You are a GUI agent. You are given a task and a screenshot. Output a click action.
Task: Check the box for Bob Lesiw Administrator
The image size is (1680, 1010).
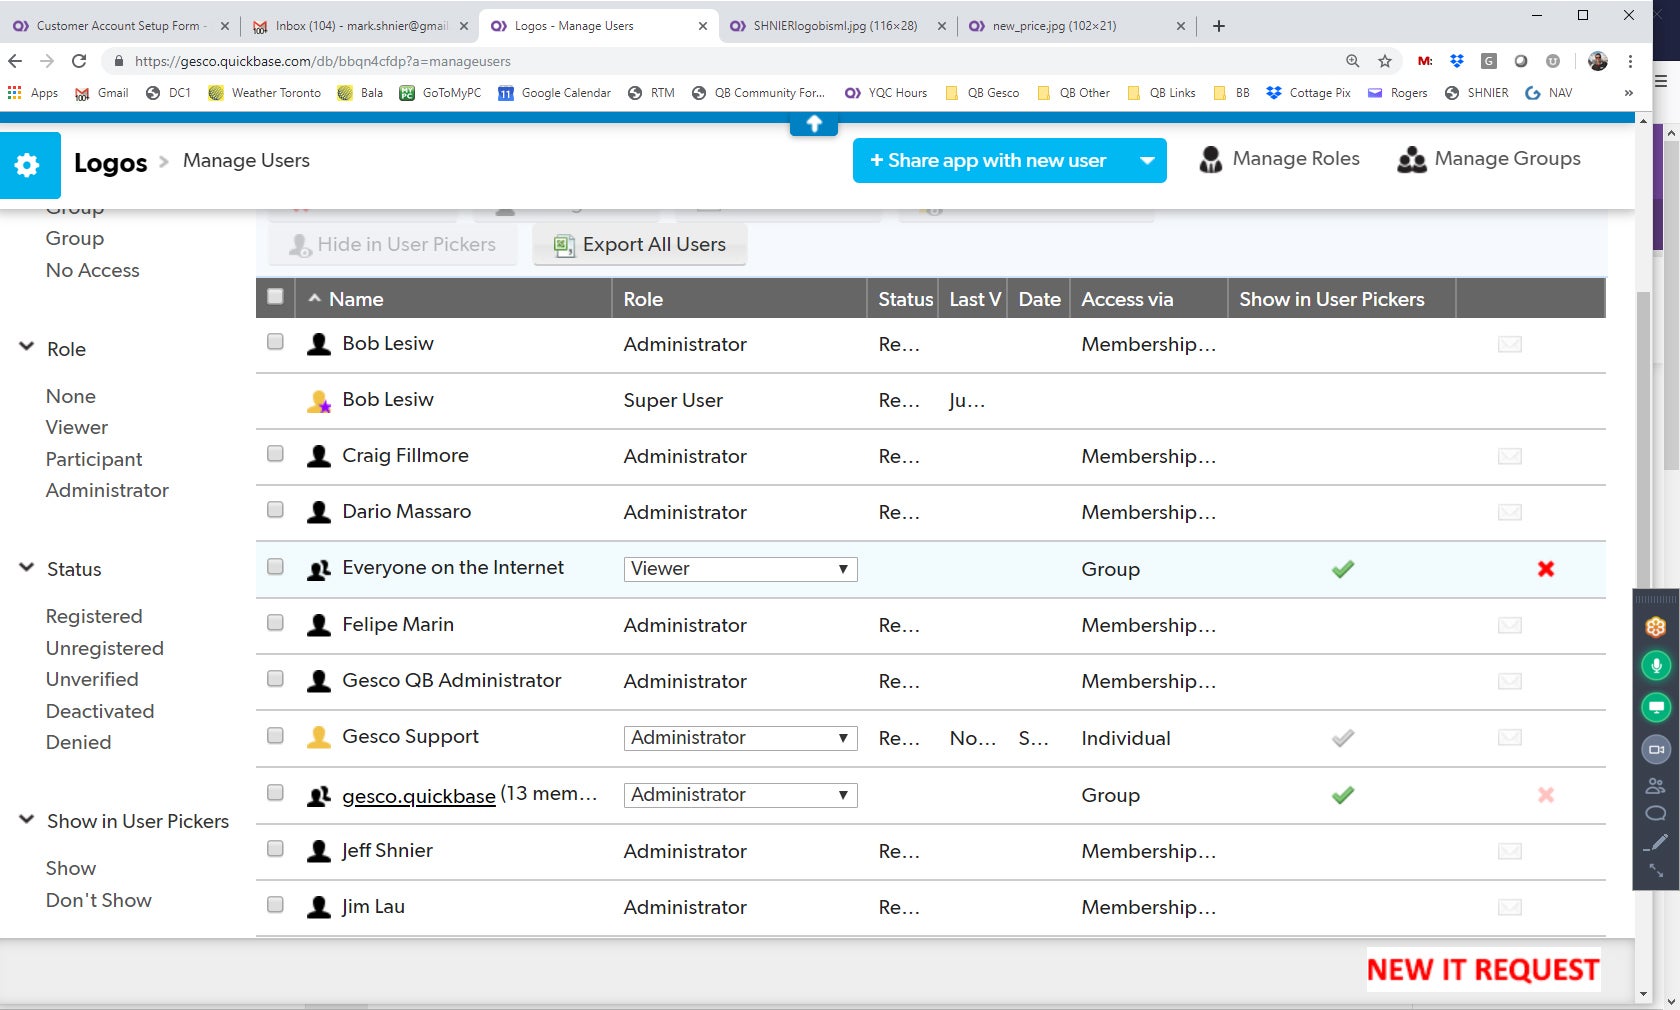[x=275, y=342]
